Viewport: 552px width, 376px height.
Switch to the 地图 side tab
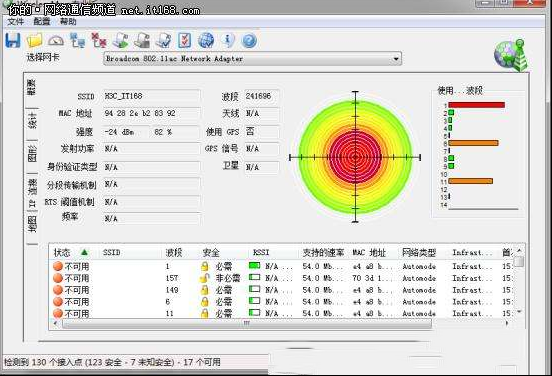(x=32, y=225)
